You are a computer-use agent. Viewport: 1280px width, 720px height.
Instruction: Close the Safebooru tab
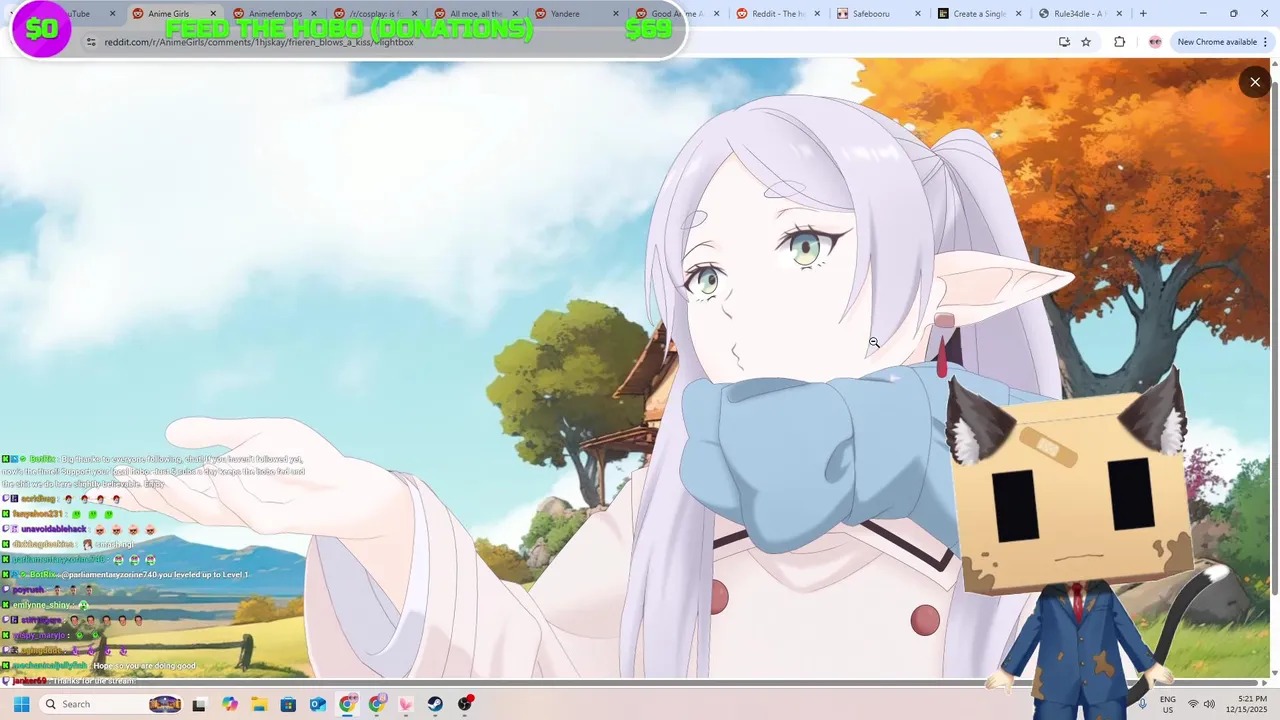pos(918,14)
